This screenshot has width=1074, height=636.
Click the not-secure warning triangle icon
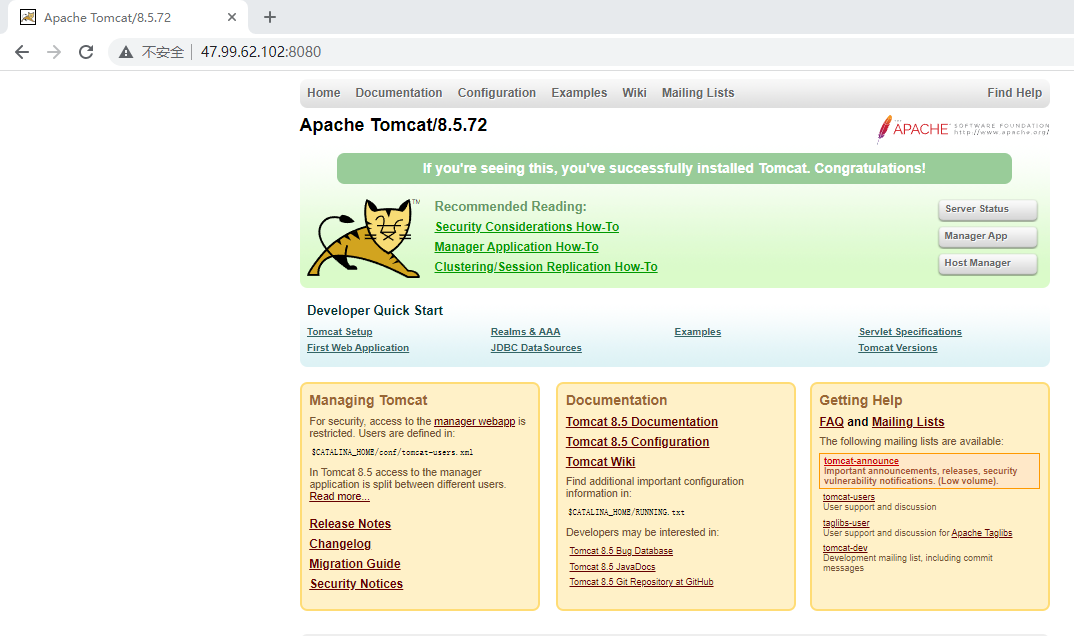tap(125, 52)
